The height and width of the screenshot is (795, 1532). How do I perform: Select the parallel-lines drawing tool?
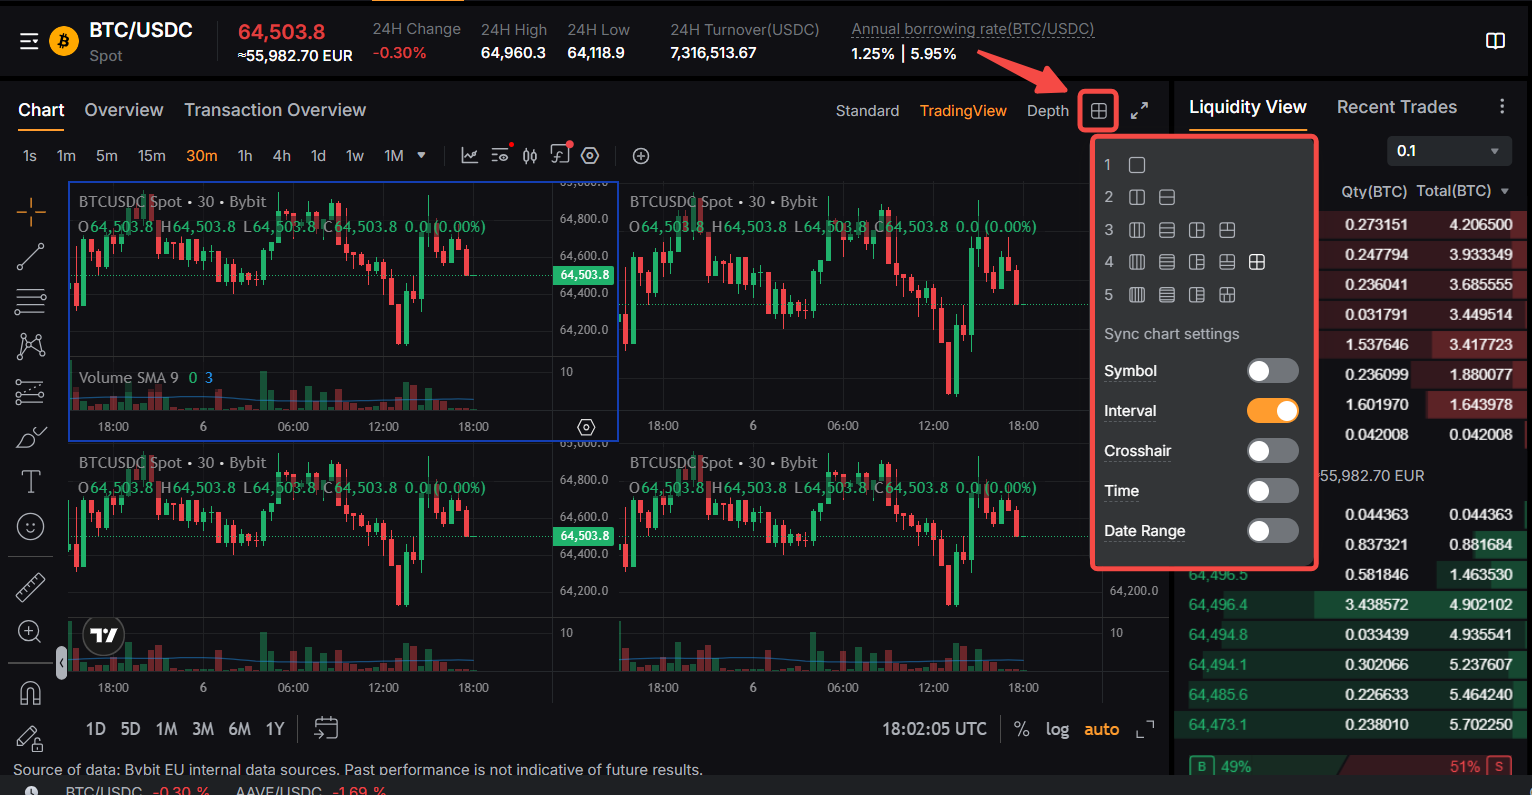coord(31,301)
